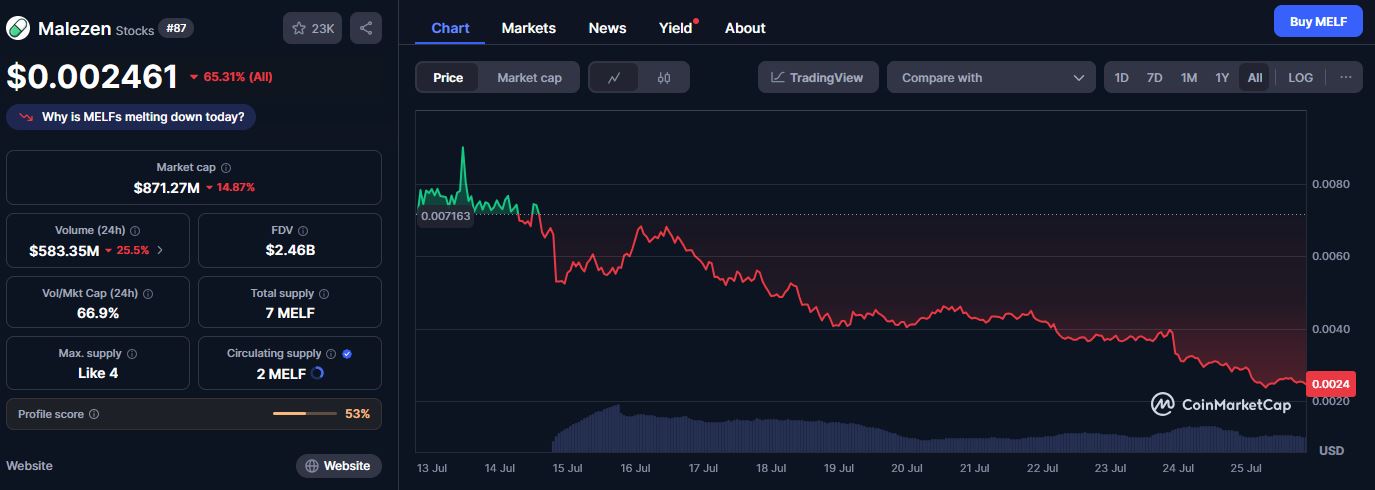
Task: Click the USD currency label on chart
Action: point(1331,451)
